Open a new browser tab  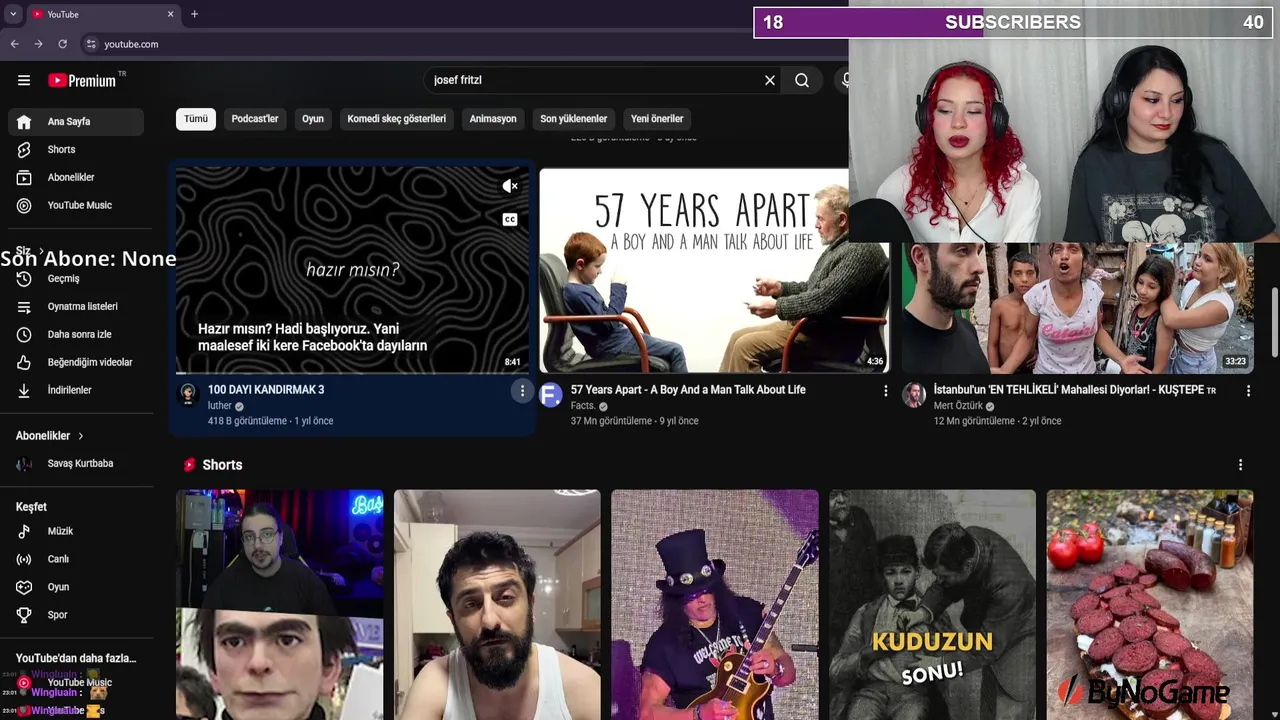pos(194,14)
